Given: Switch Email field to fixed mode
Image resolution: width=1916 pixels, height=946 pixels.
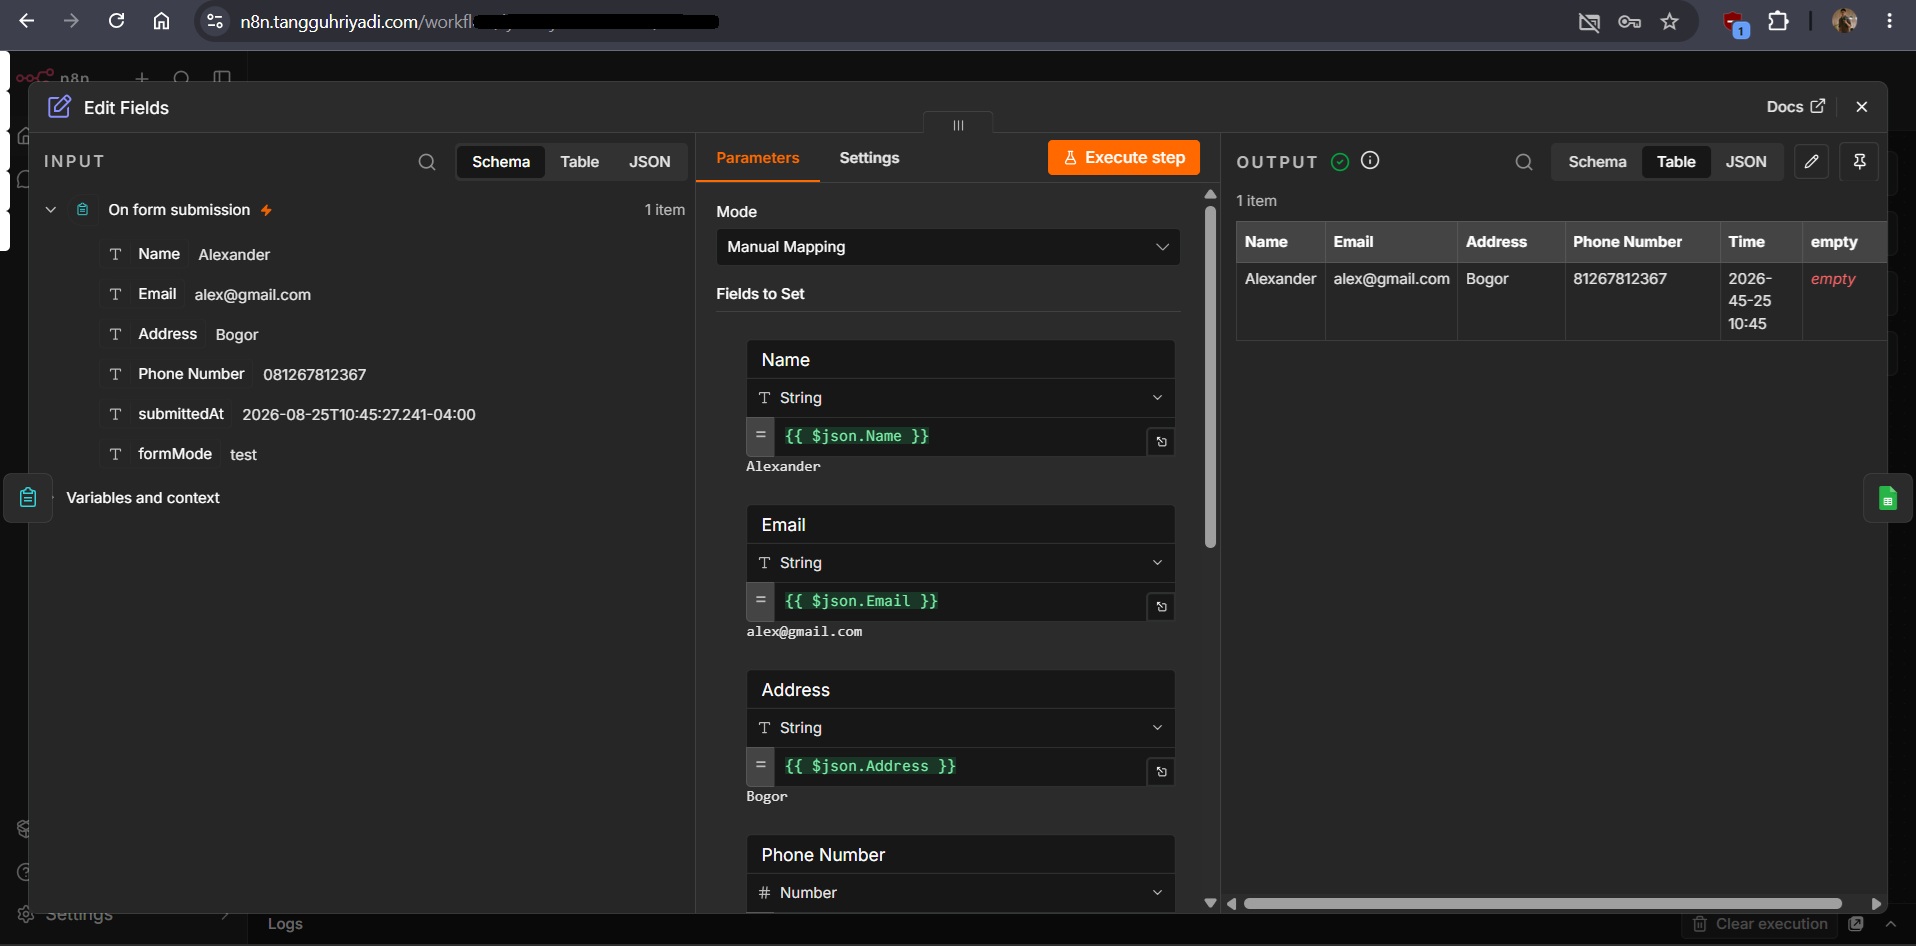Looking at the screenshot, I should (760, 601).
